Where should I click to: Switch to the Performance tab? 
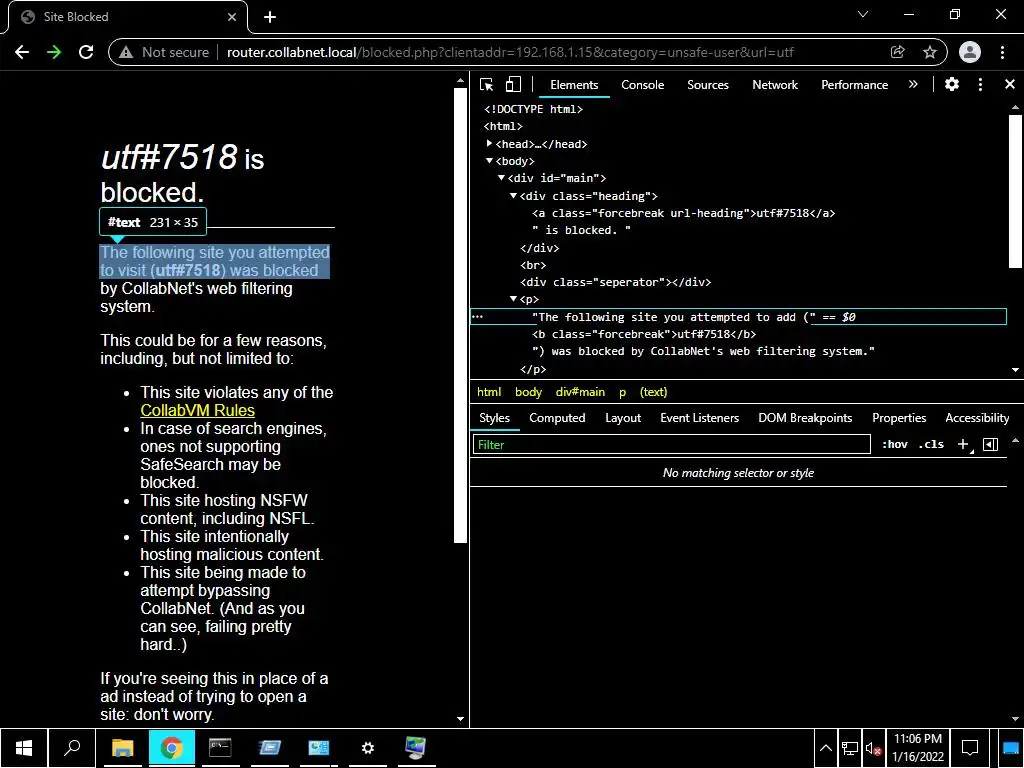click(x=854, y=85)
